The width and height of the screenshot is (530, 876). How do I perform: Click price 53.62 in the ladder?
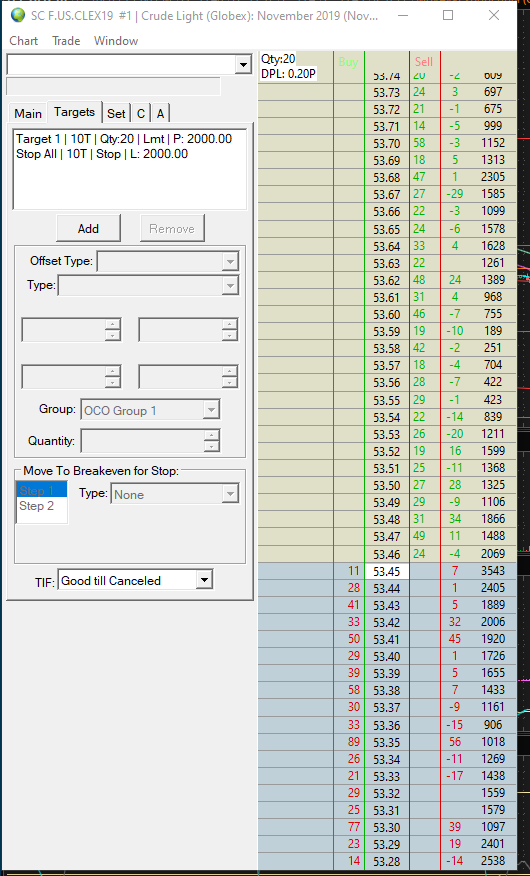(387, 280)
